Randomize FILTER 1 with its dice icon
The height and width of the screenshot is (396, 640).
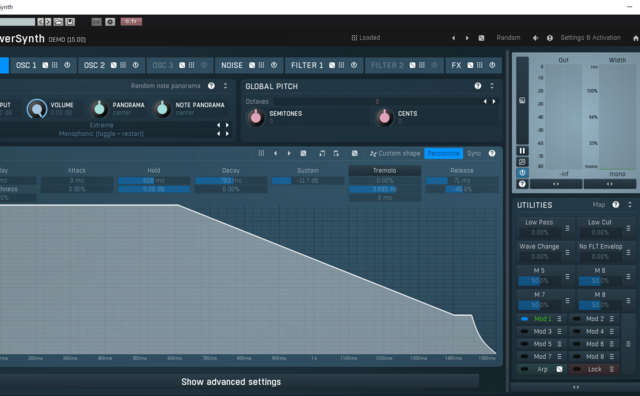tap(332, 65)
